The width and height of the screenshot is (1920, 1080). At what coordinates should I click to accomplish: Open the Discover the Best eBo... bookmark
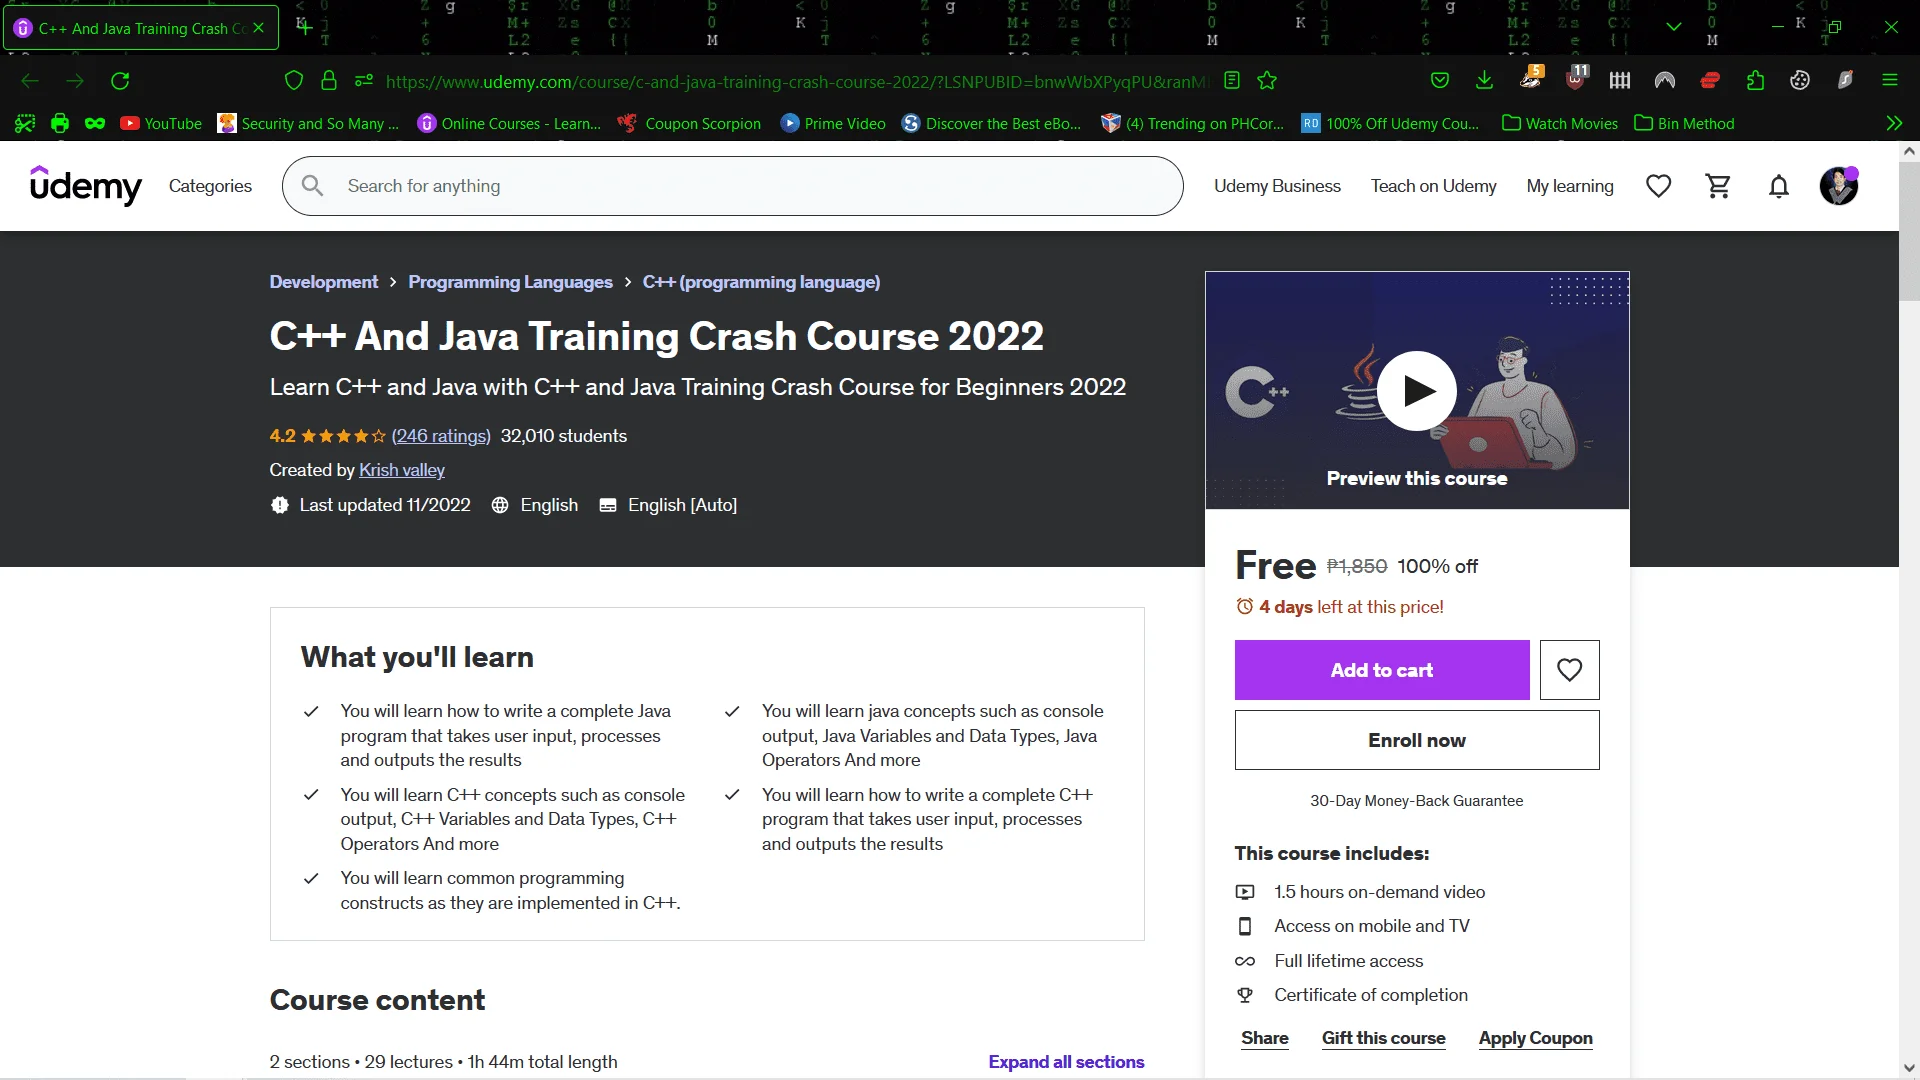point(991,124)
